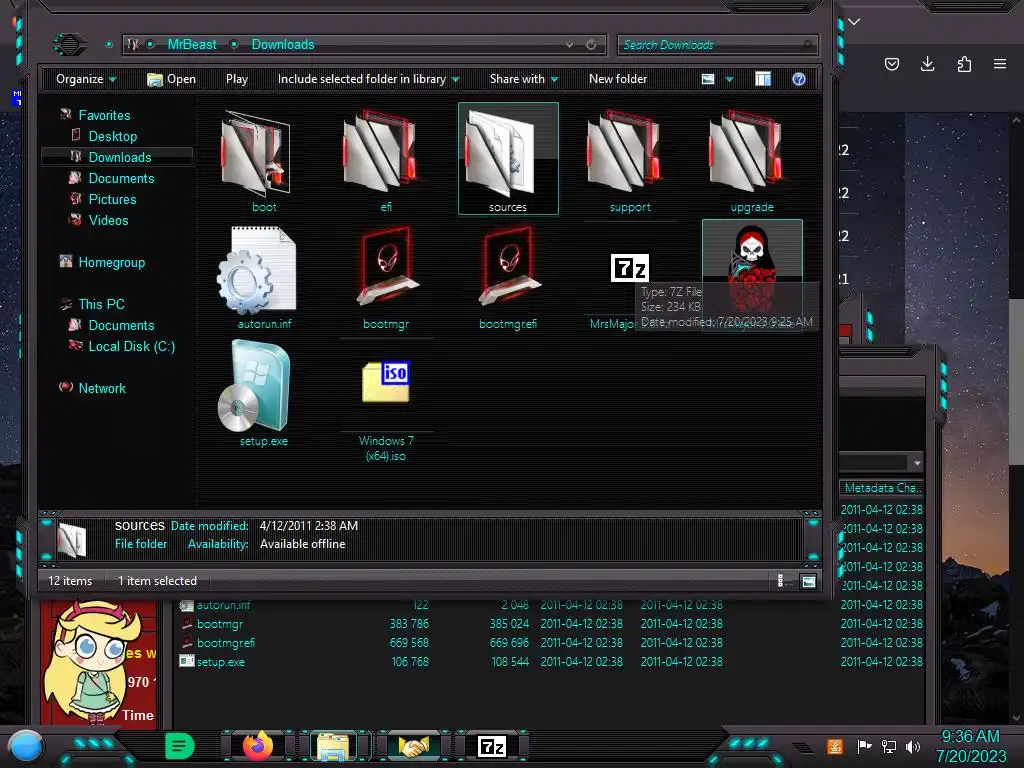The image size is (1024, 768).
Task: Open the upgrade folder
Action: [752, 161]
